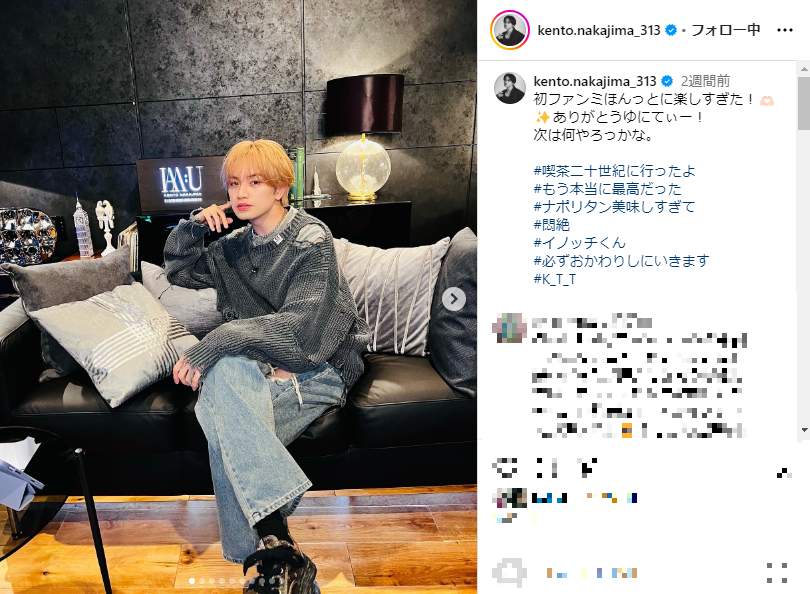Open the kento.nakajima_313 username in the caption
The width and height of the screenshot is (810, 594).
(x=595, y=81)
